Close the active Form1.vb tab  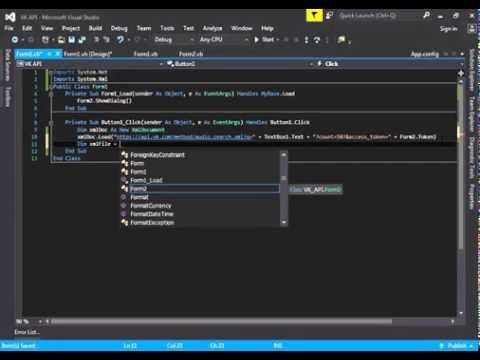click(57, 54)
